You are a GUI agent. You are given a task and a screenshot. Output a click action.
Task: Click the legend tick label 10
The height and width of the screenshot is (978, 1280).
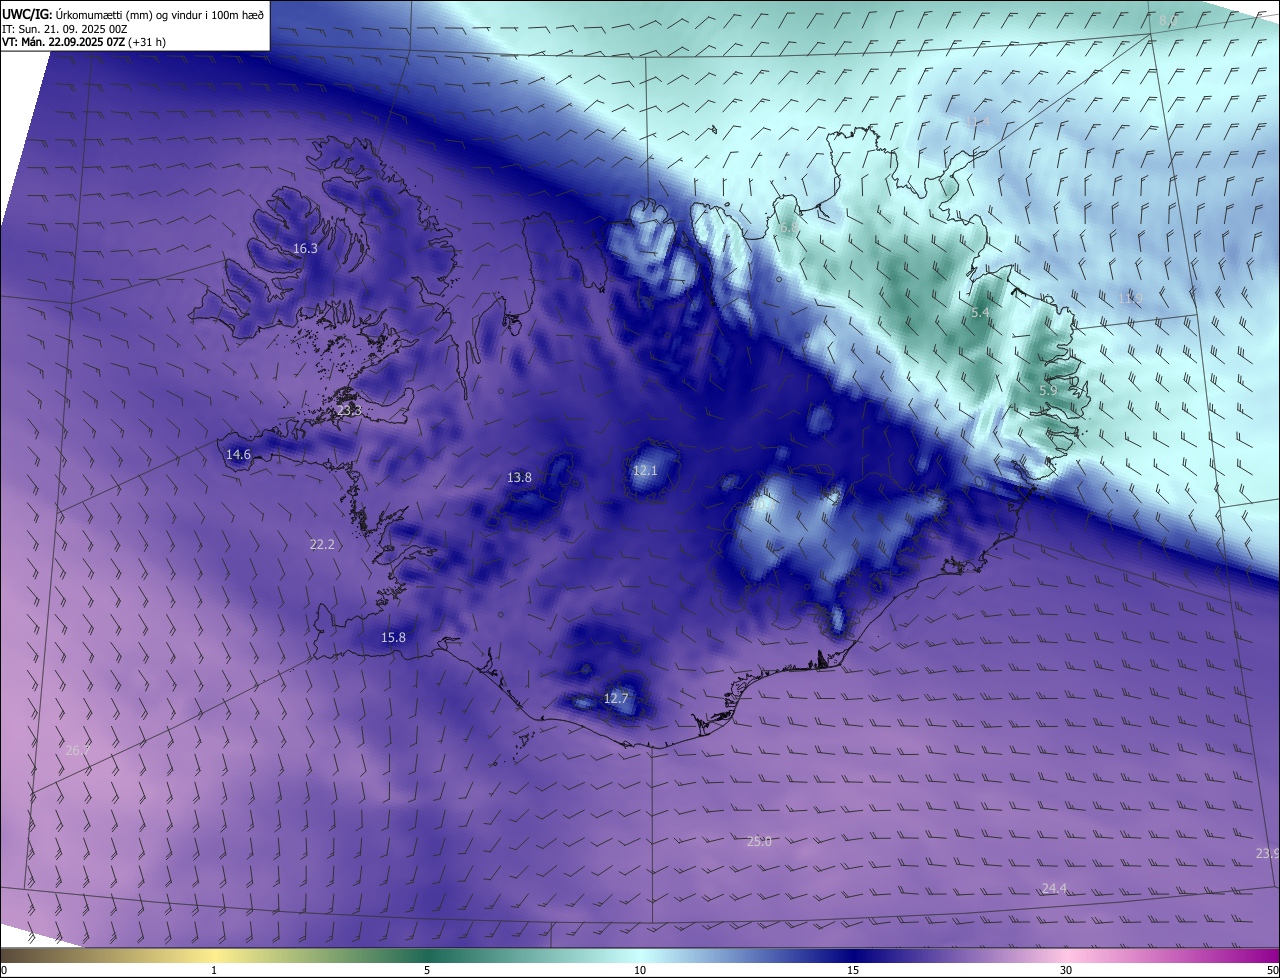pos(640,970)
